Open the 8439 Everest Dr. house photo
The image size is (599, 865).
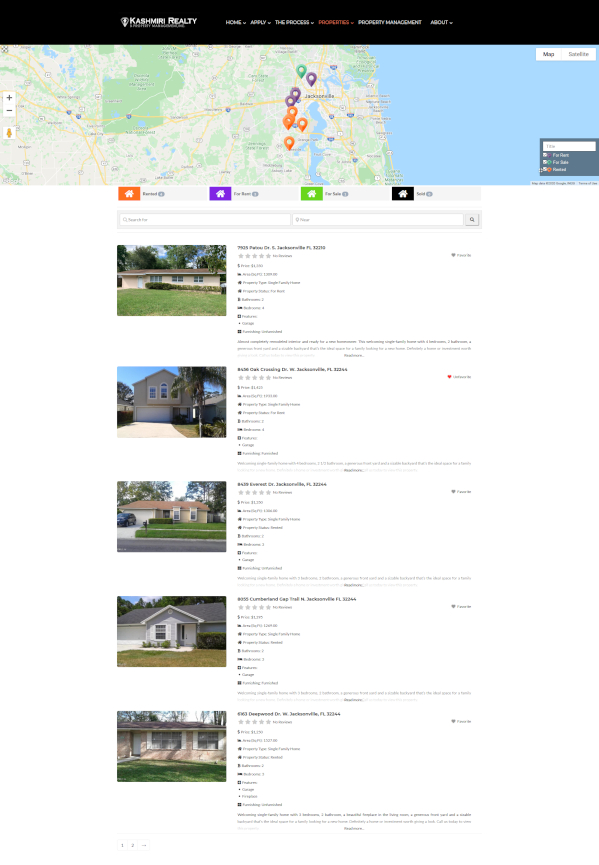tap(172, 516)
